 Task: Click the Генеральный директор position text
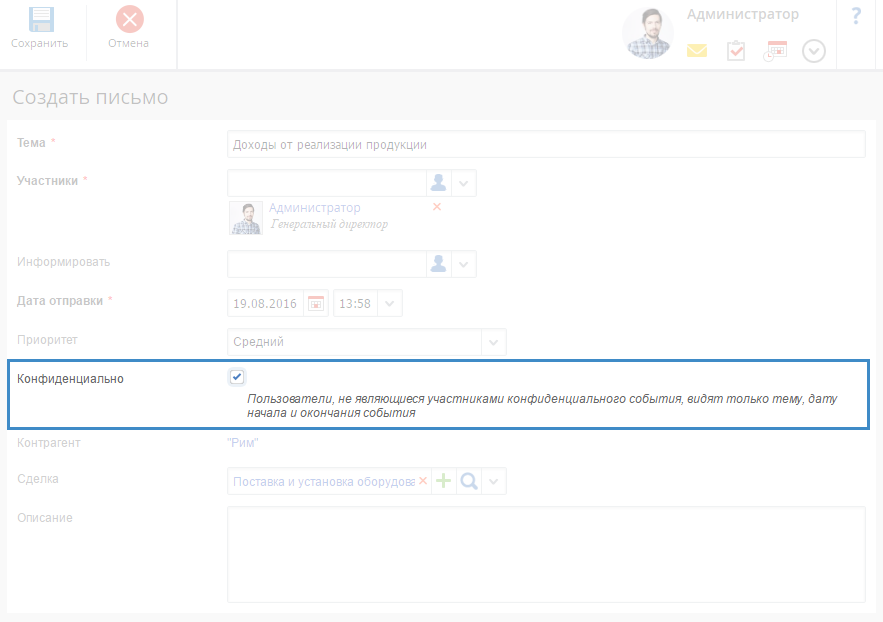tap(329, 225)
